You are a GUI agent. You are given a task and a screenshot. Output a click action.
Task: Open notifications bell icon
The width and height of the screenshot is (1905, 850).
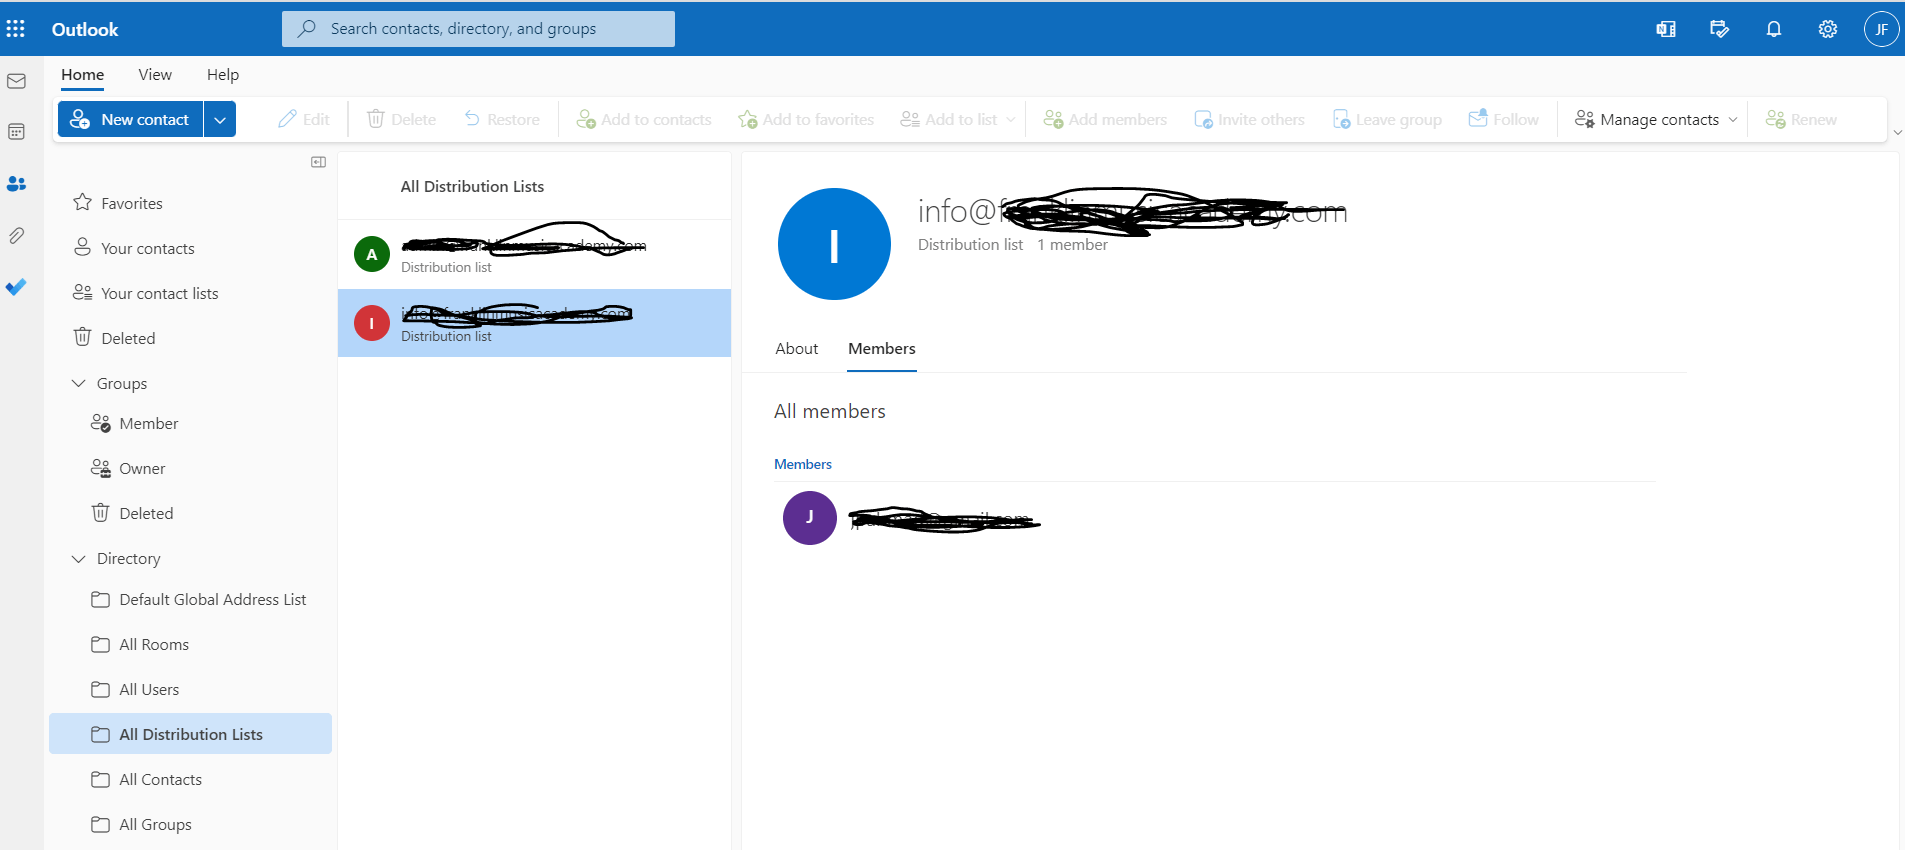1774,29
